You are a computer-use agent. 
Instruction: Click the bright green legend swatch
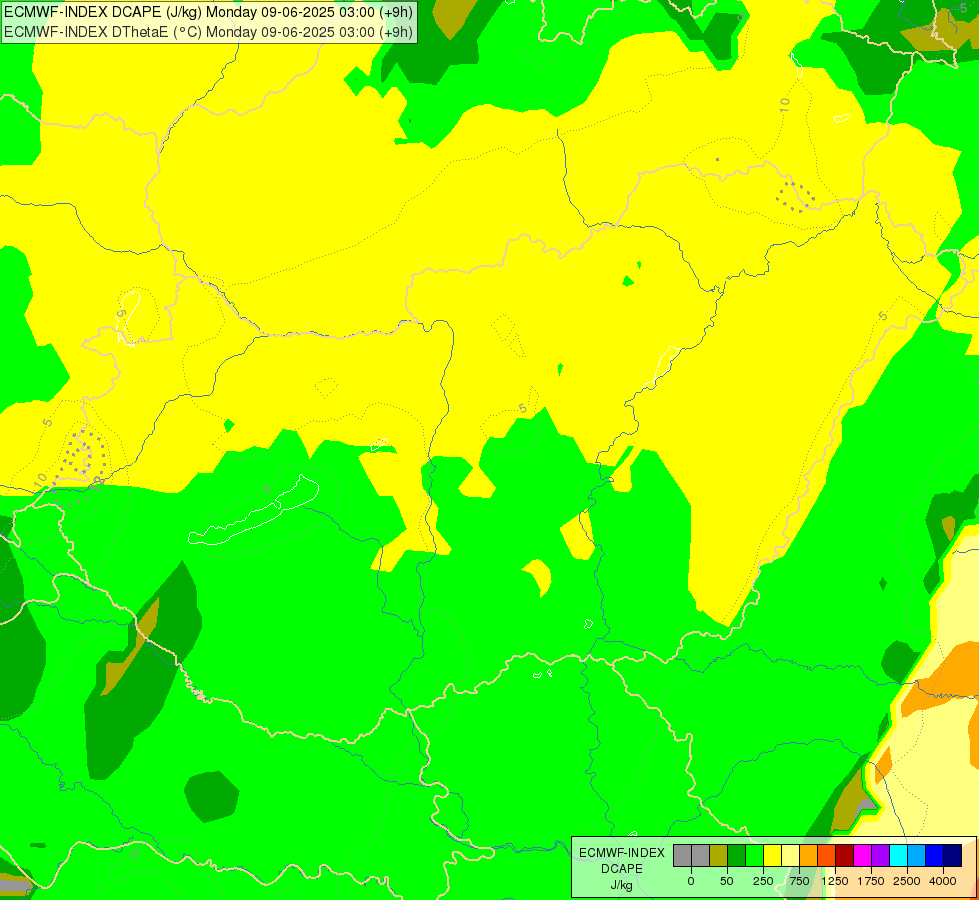pyautogui.click(x=755, y=856)
